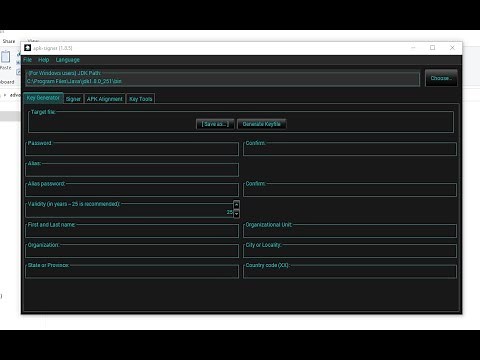Click the Alias password input field
This screenshot has width=480, height=360.
(x=132, y=191)
